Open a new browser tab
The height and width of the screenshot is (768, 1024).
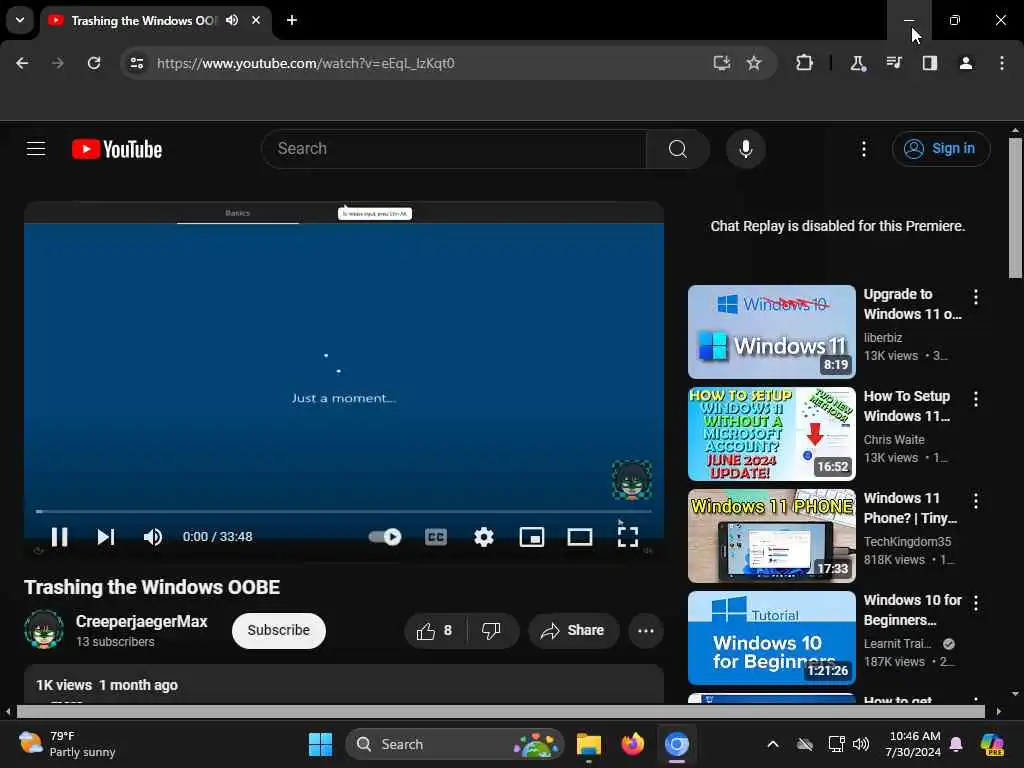[292, 20]
